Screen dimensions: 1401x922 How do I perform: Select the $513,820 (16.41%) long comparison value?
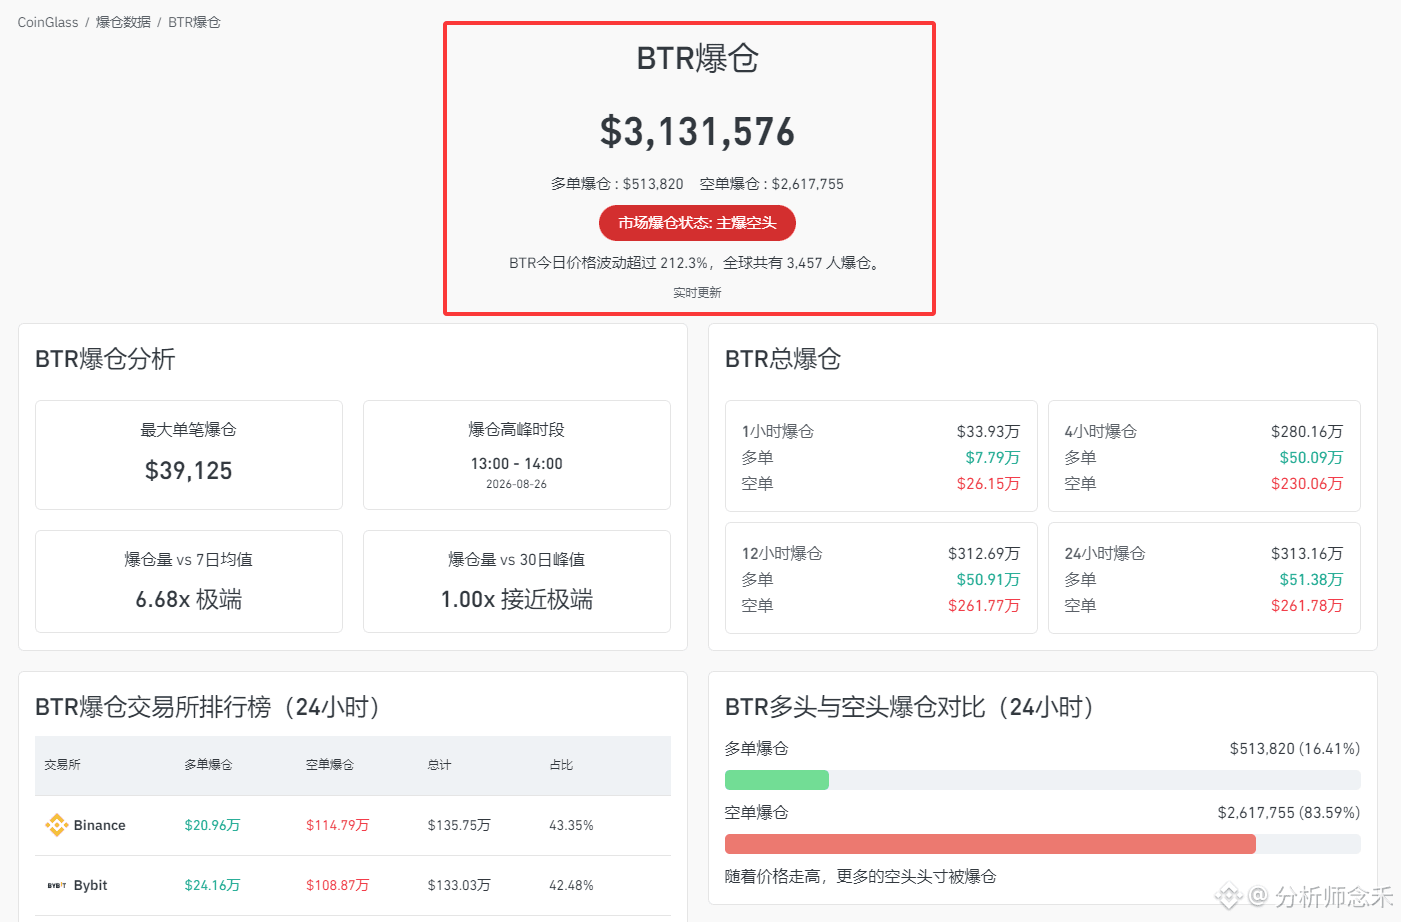[x=1295, y=749]
